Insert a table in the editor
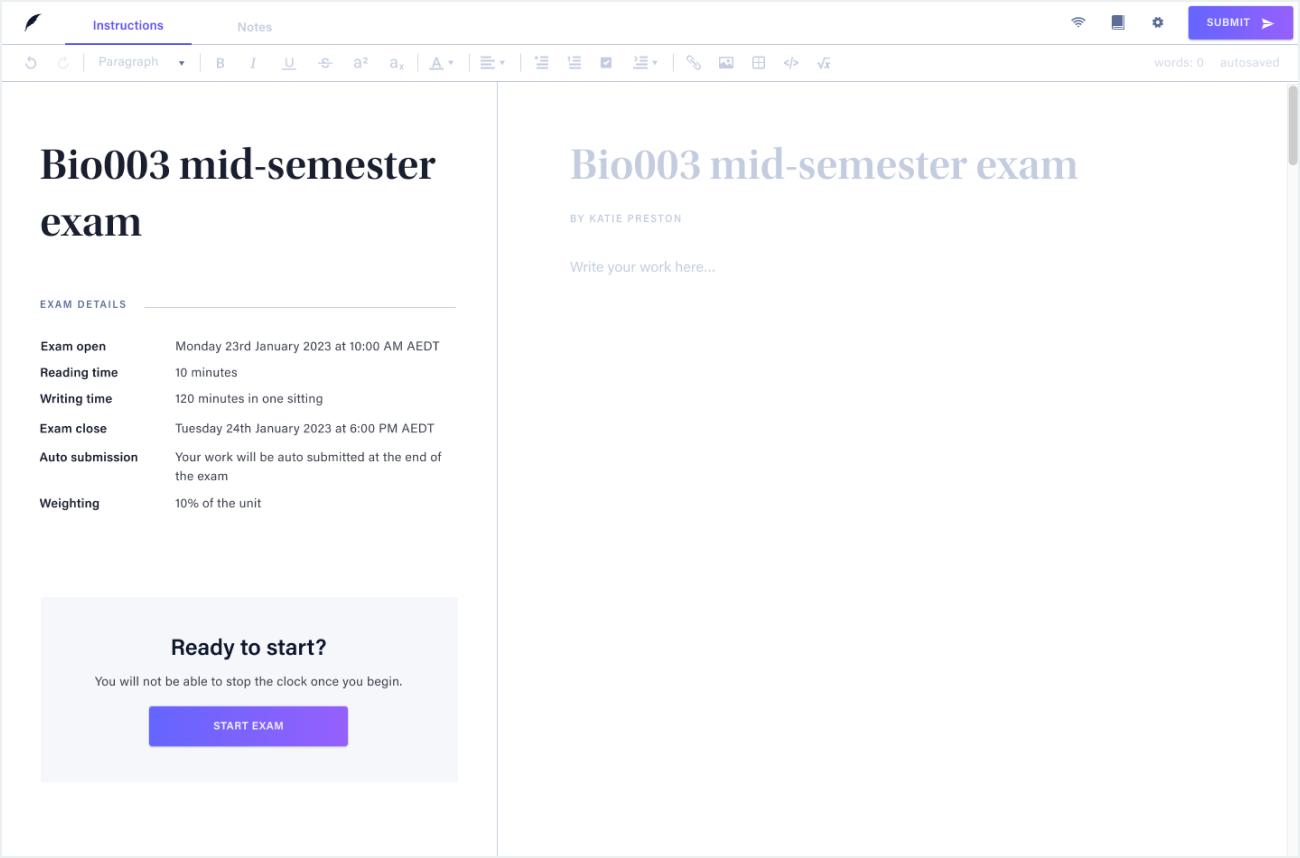Screen dimensions: 1300x858 [759, 63]
